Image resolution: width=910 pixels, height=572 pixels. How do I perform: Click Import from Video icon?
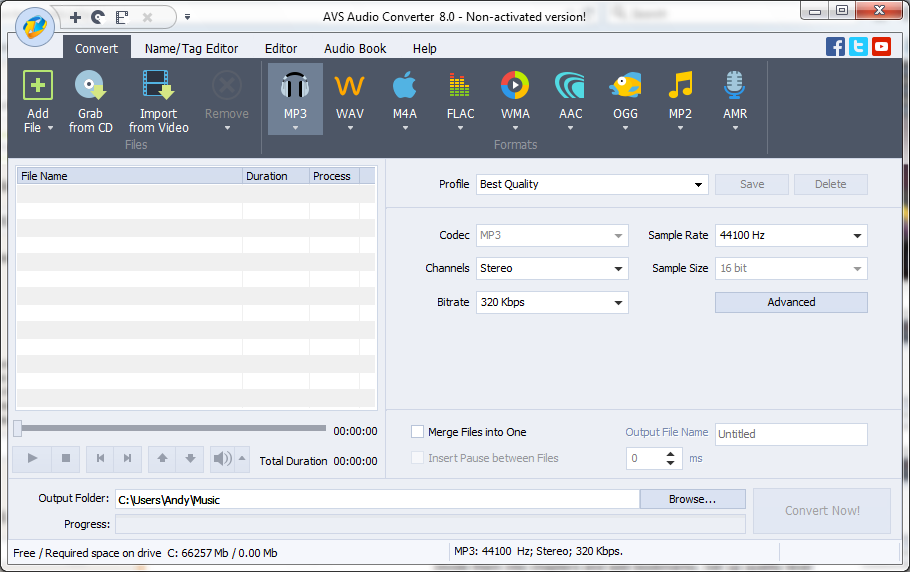158,87
